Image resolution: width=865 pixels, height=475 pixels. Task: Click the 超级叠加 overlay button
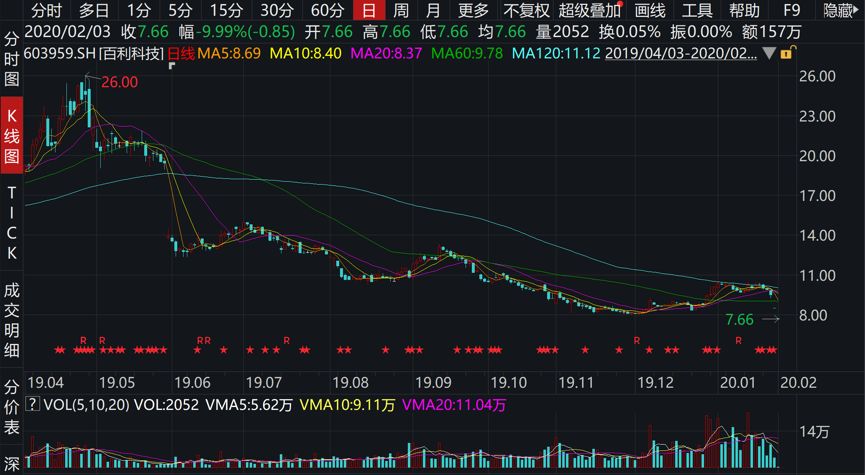pyautogui.click(x=589, y=11)
